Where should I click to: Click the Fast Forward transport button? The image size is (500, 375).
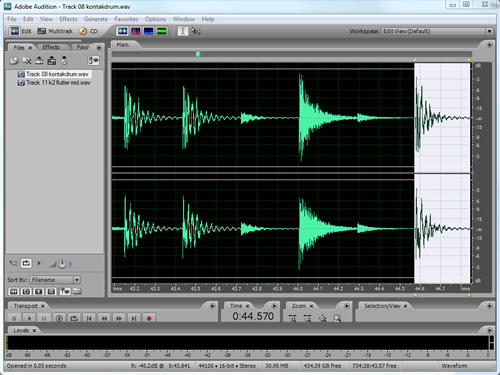[x=119, y=318]
